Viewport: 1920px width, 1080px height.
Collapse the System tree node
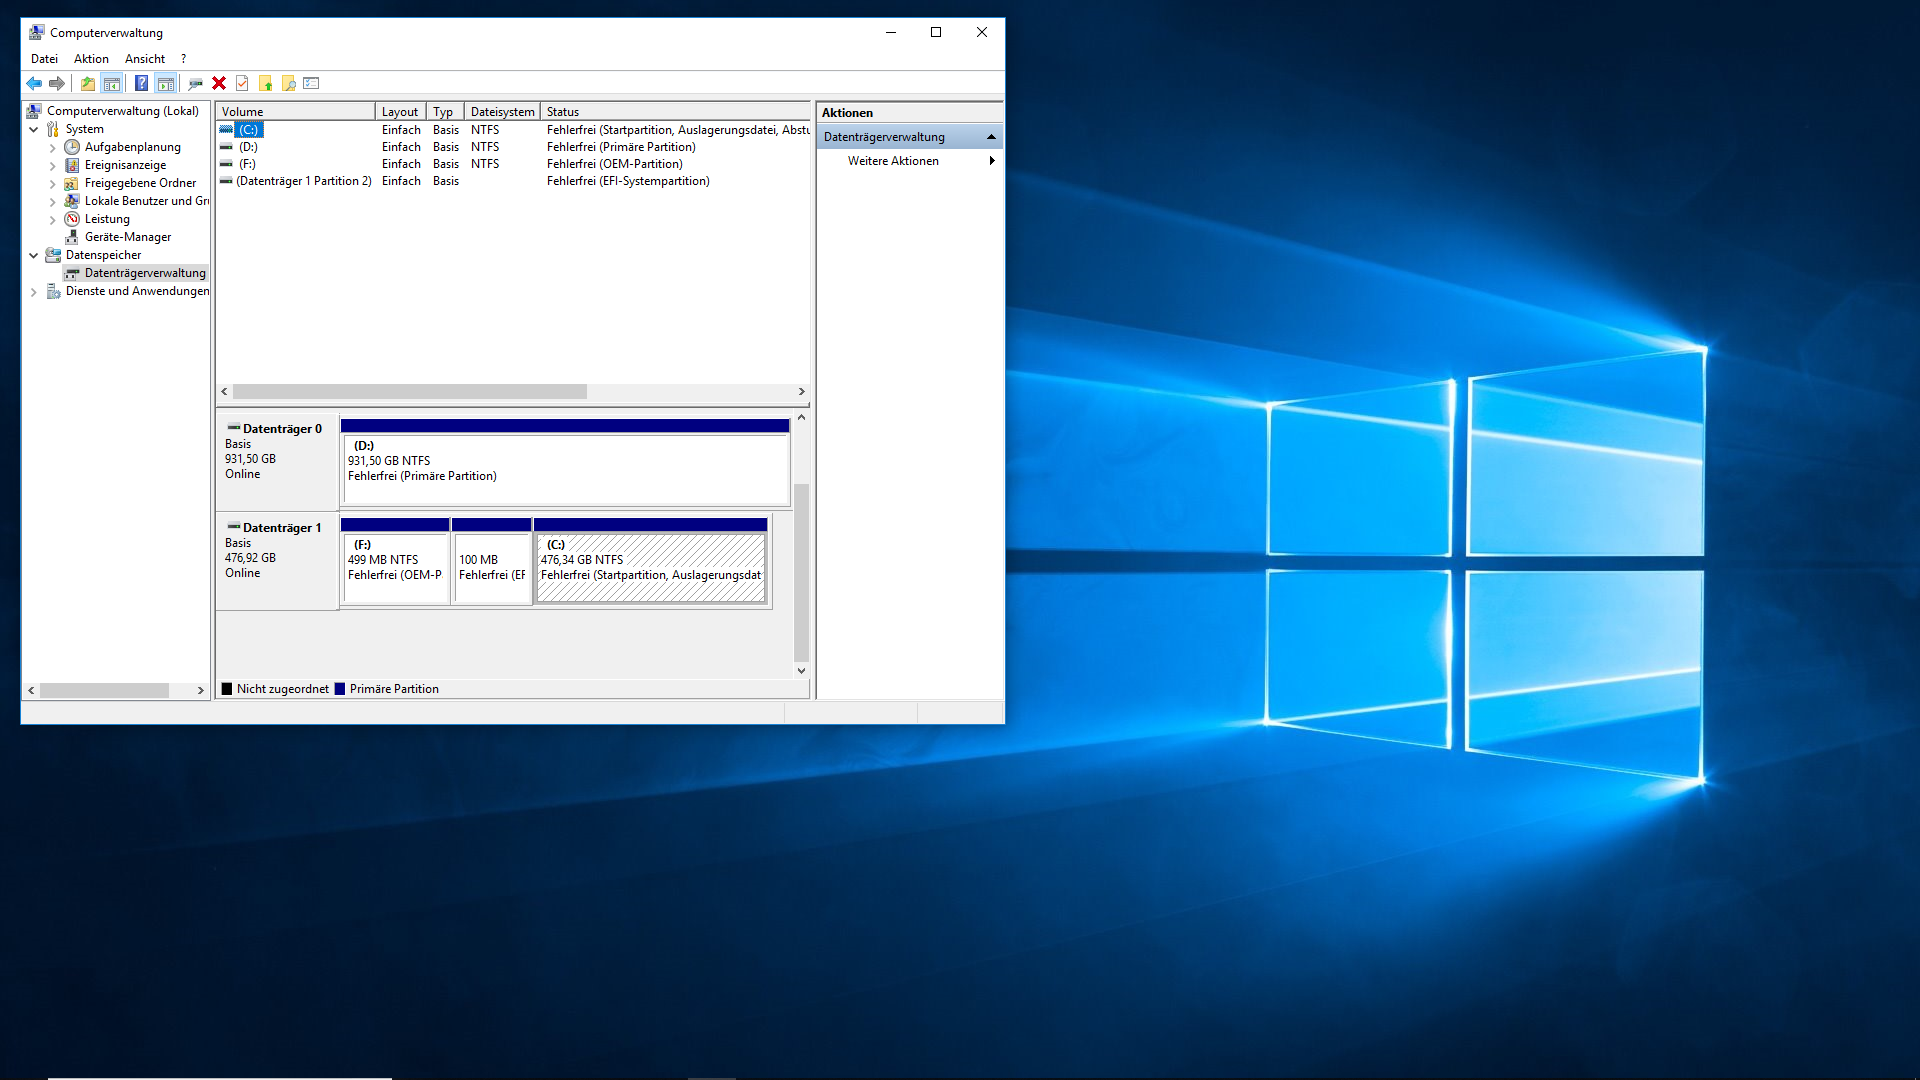tap(34, 129)
